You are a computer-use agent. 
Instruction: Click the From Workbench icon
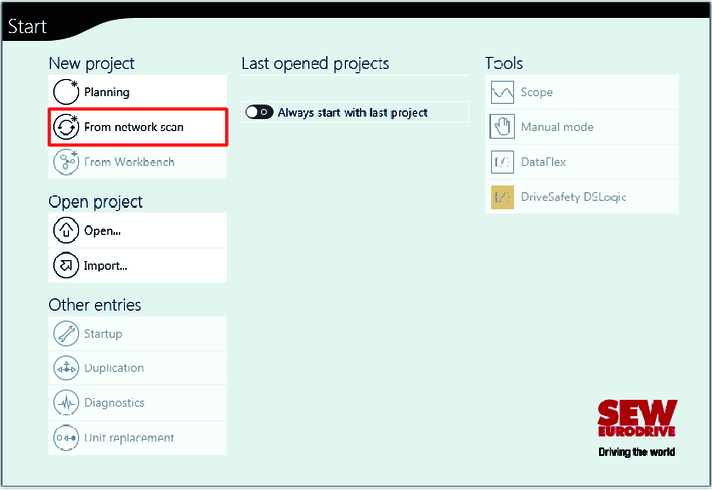tap(66, 162)
